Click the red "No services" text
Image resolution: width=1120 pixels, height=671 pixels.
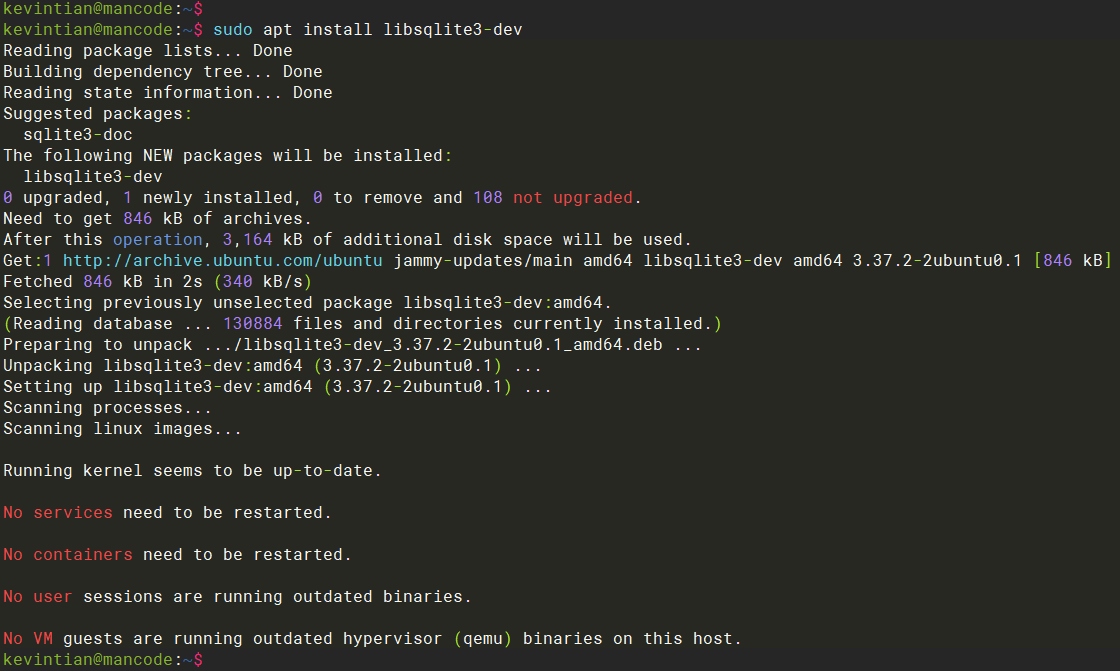[58, 512]
